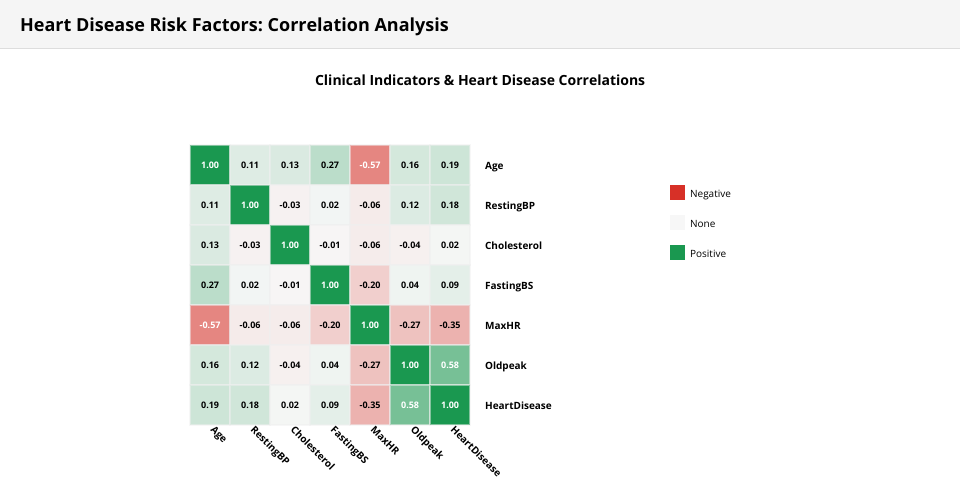The image size is (960, 500).
Task: Click the Age and MaxHR cell showing -0.57
Action: pyautogui.click(x=370, y=165)
